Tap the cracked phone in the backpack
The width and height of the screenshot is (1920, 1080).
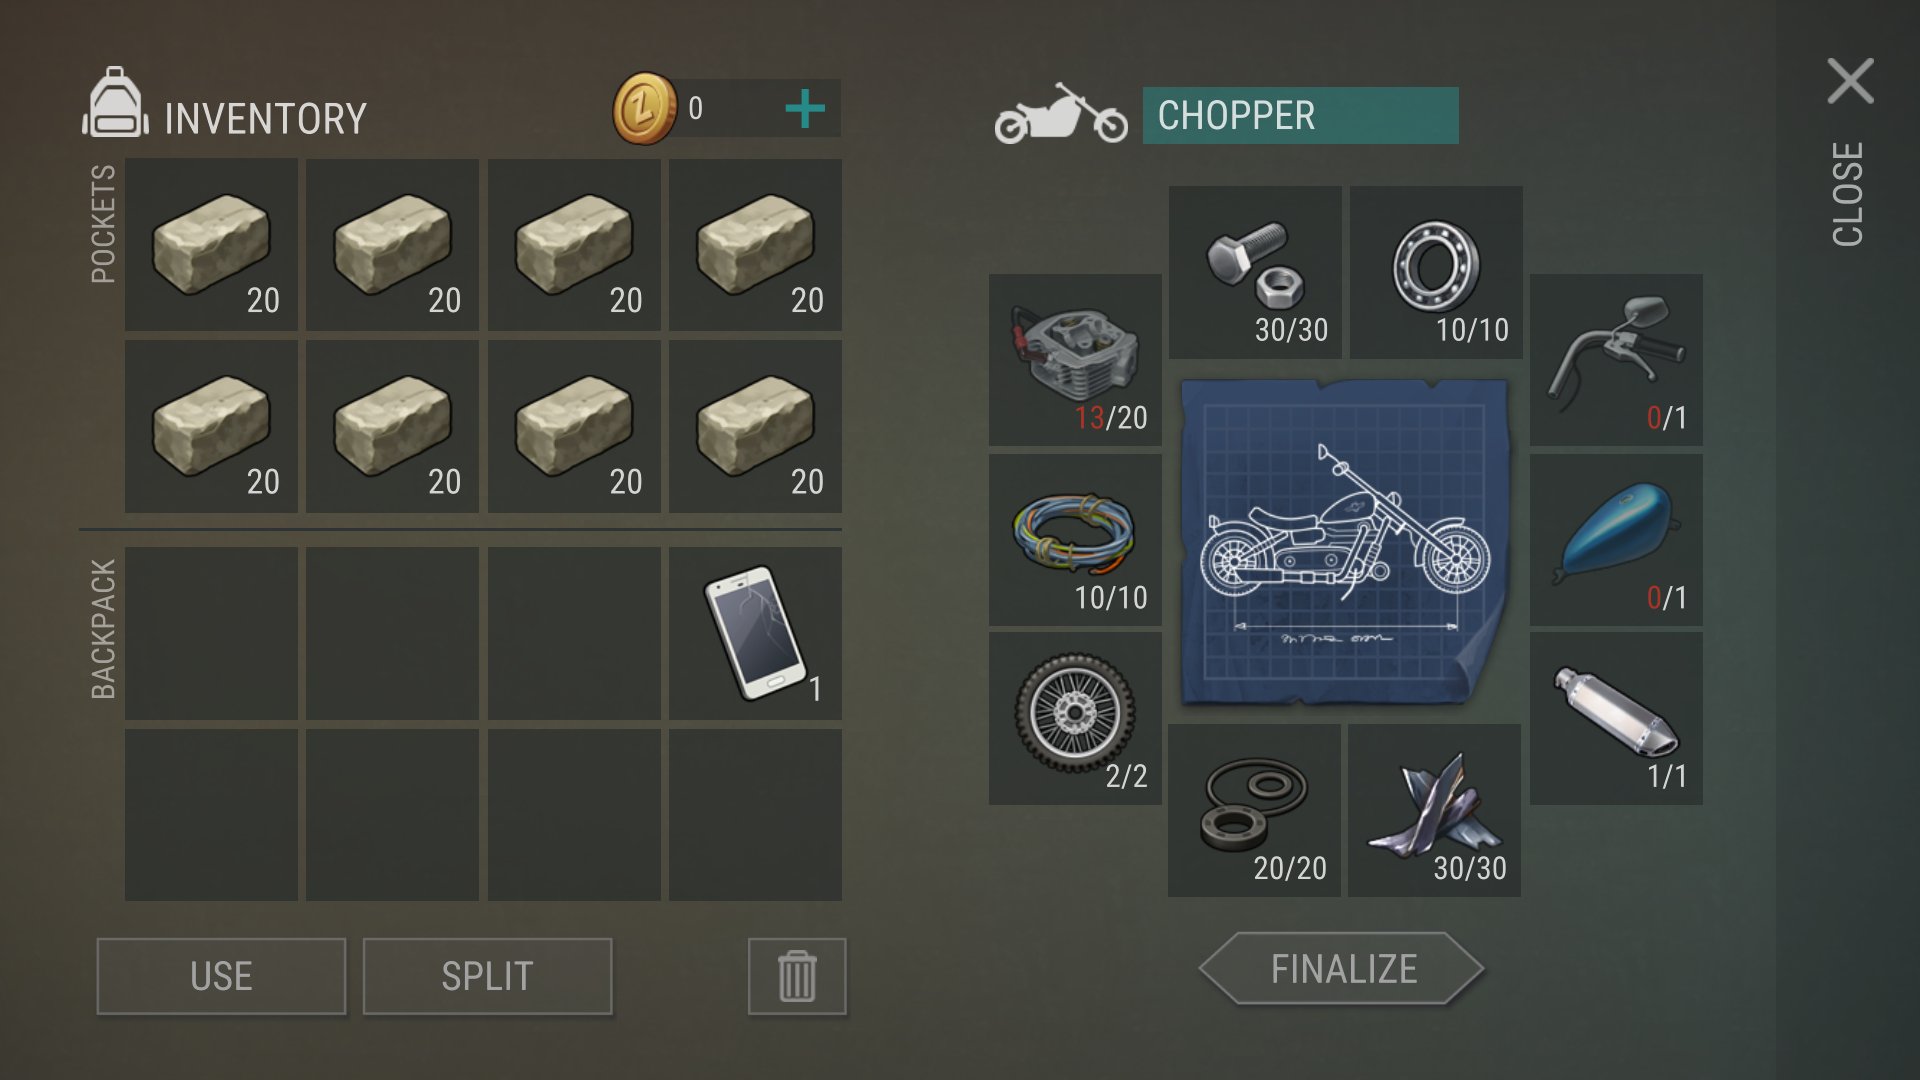pyautogui.click(x=755, y=633)
